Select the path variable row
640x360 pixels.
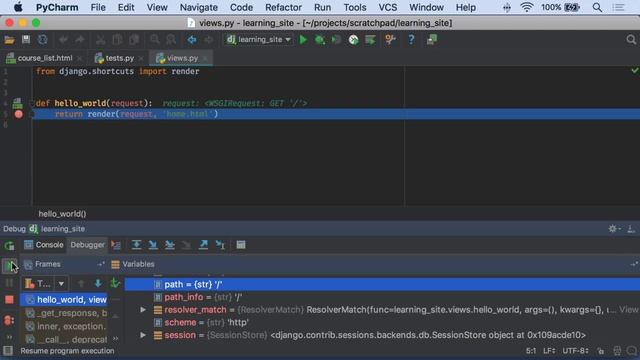382,284
